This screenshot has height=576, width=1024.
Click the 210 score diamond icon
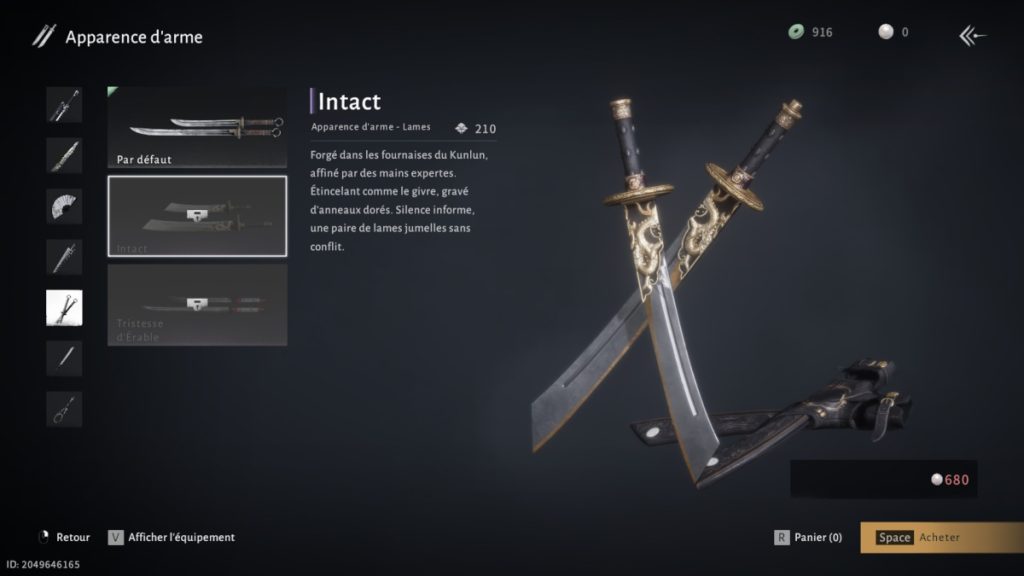click(461, 128)
